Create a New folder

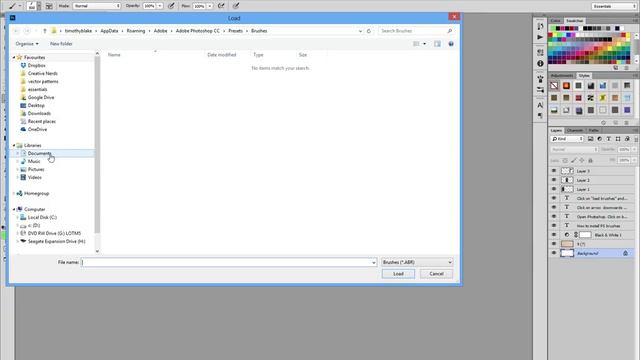click(x=61, y=44)
